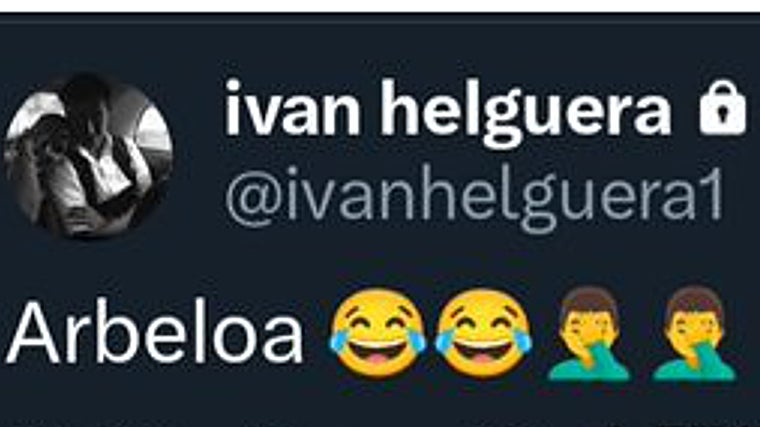Open the ivan helguera display name
760x427 pixels.
(x=448, y=111)
